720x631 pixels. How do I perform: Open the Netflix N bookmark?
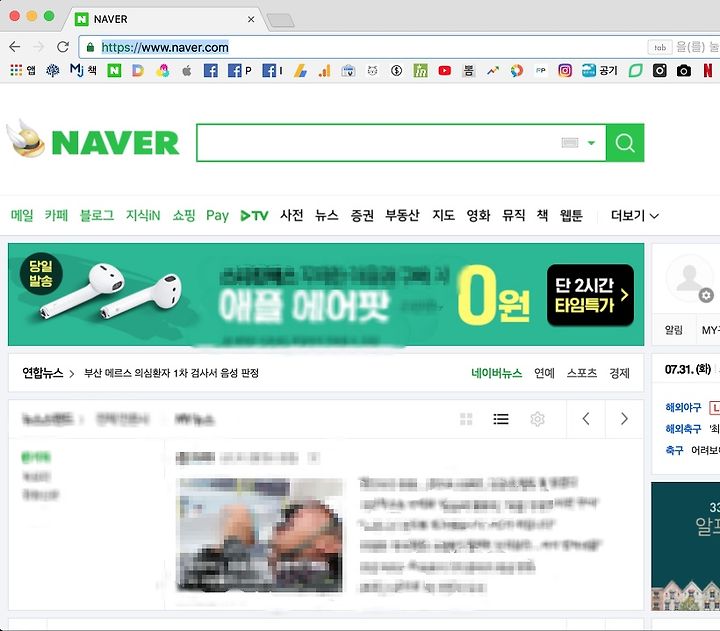click(708, 70)
